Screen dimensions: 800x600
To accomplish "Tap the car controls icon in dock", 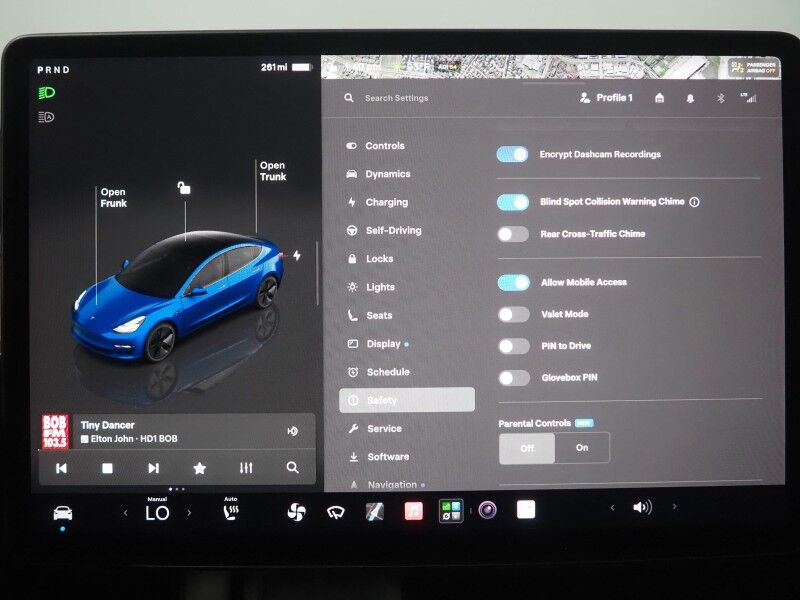I will [x=63, y=512].
